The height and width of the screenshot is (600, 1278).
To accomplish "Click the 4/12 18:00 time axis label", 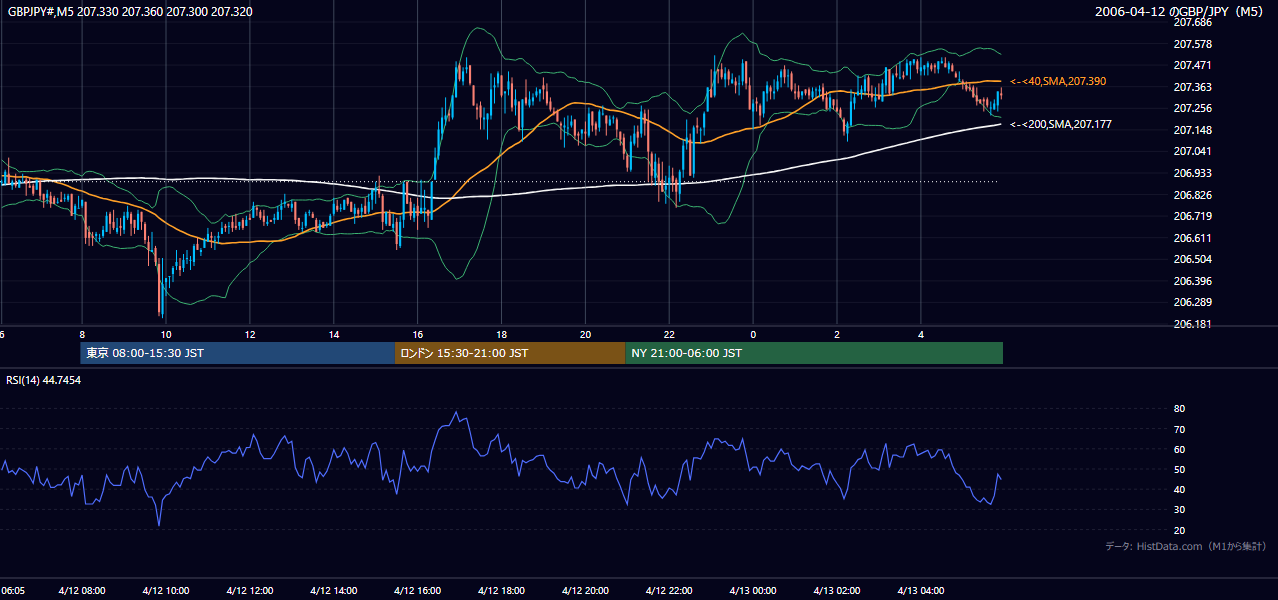I will tap(502, 591).
